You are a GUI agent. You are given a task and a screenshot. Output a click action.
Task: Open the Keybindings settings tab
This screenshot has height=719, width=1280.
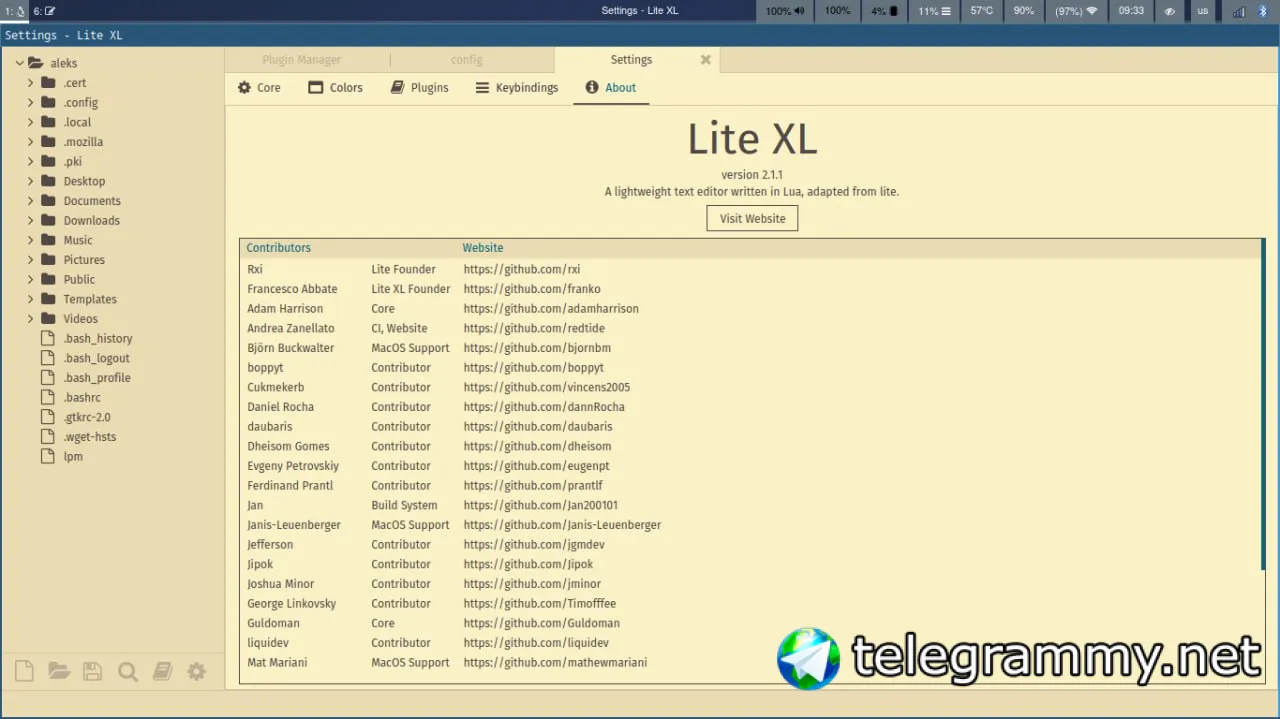click(516, 87)
